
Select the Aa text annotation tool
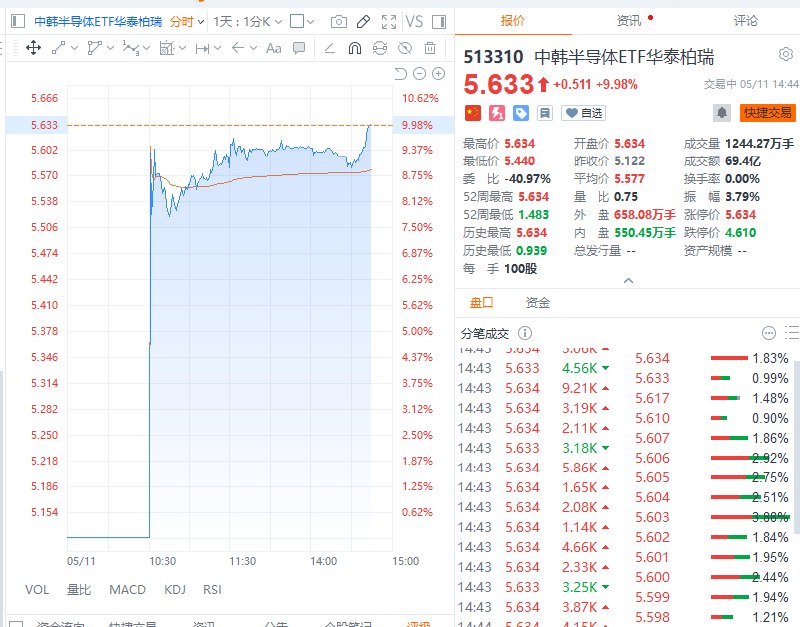point(273,48)
